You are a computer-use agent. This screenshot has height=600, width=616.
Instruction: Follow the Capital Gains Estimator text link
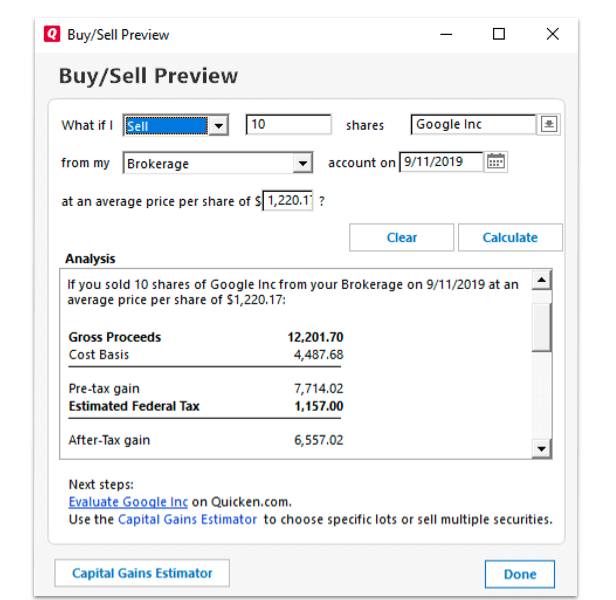188,519
